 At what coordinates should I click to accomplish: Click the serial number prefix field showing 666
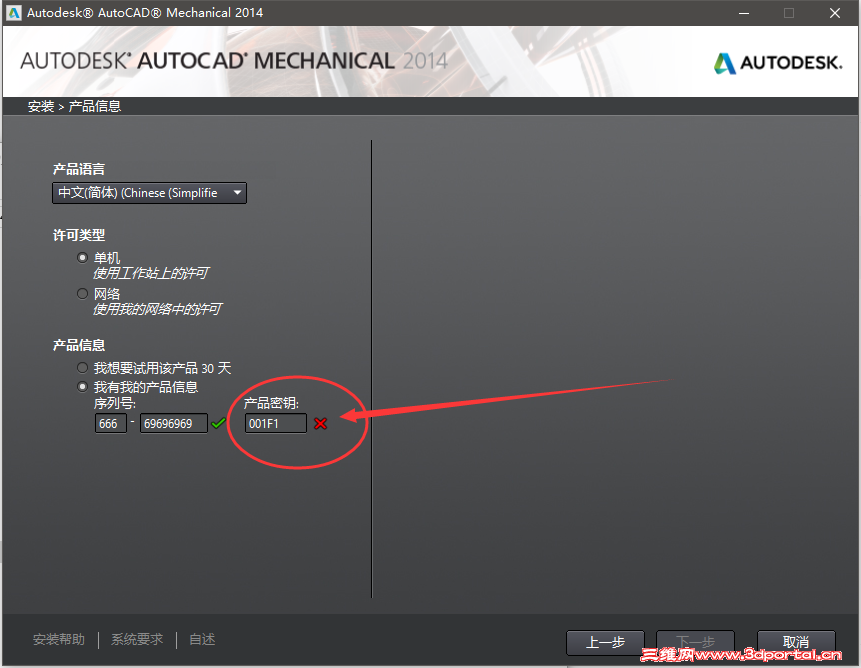click(x=111, y=423)
